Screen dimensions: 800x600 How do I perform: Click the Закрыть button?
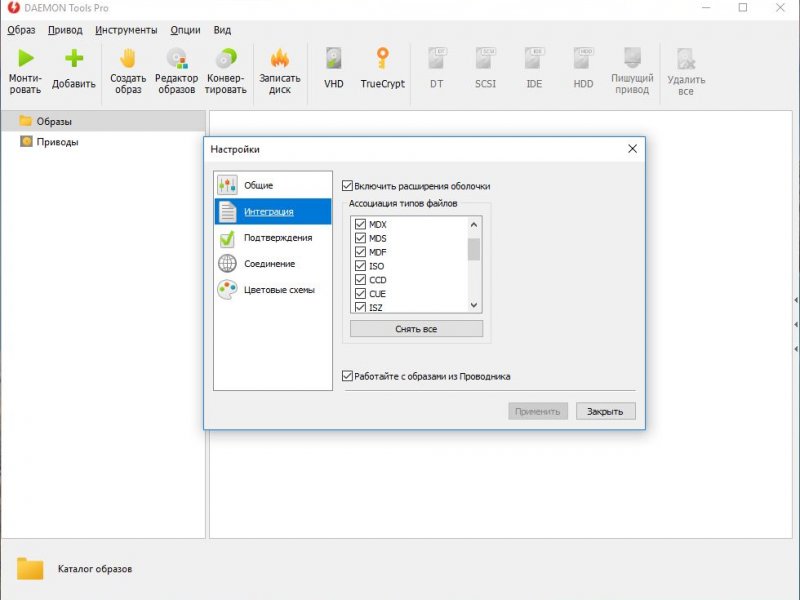pyautogui.click(x=606, y=411)
